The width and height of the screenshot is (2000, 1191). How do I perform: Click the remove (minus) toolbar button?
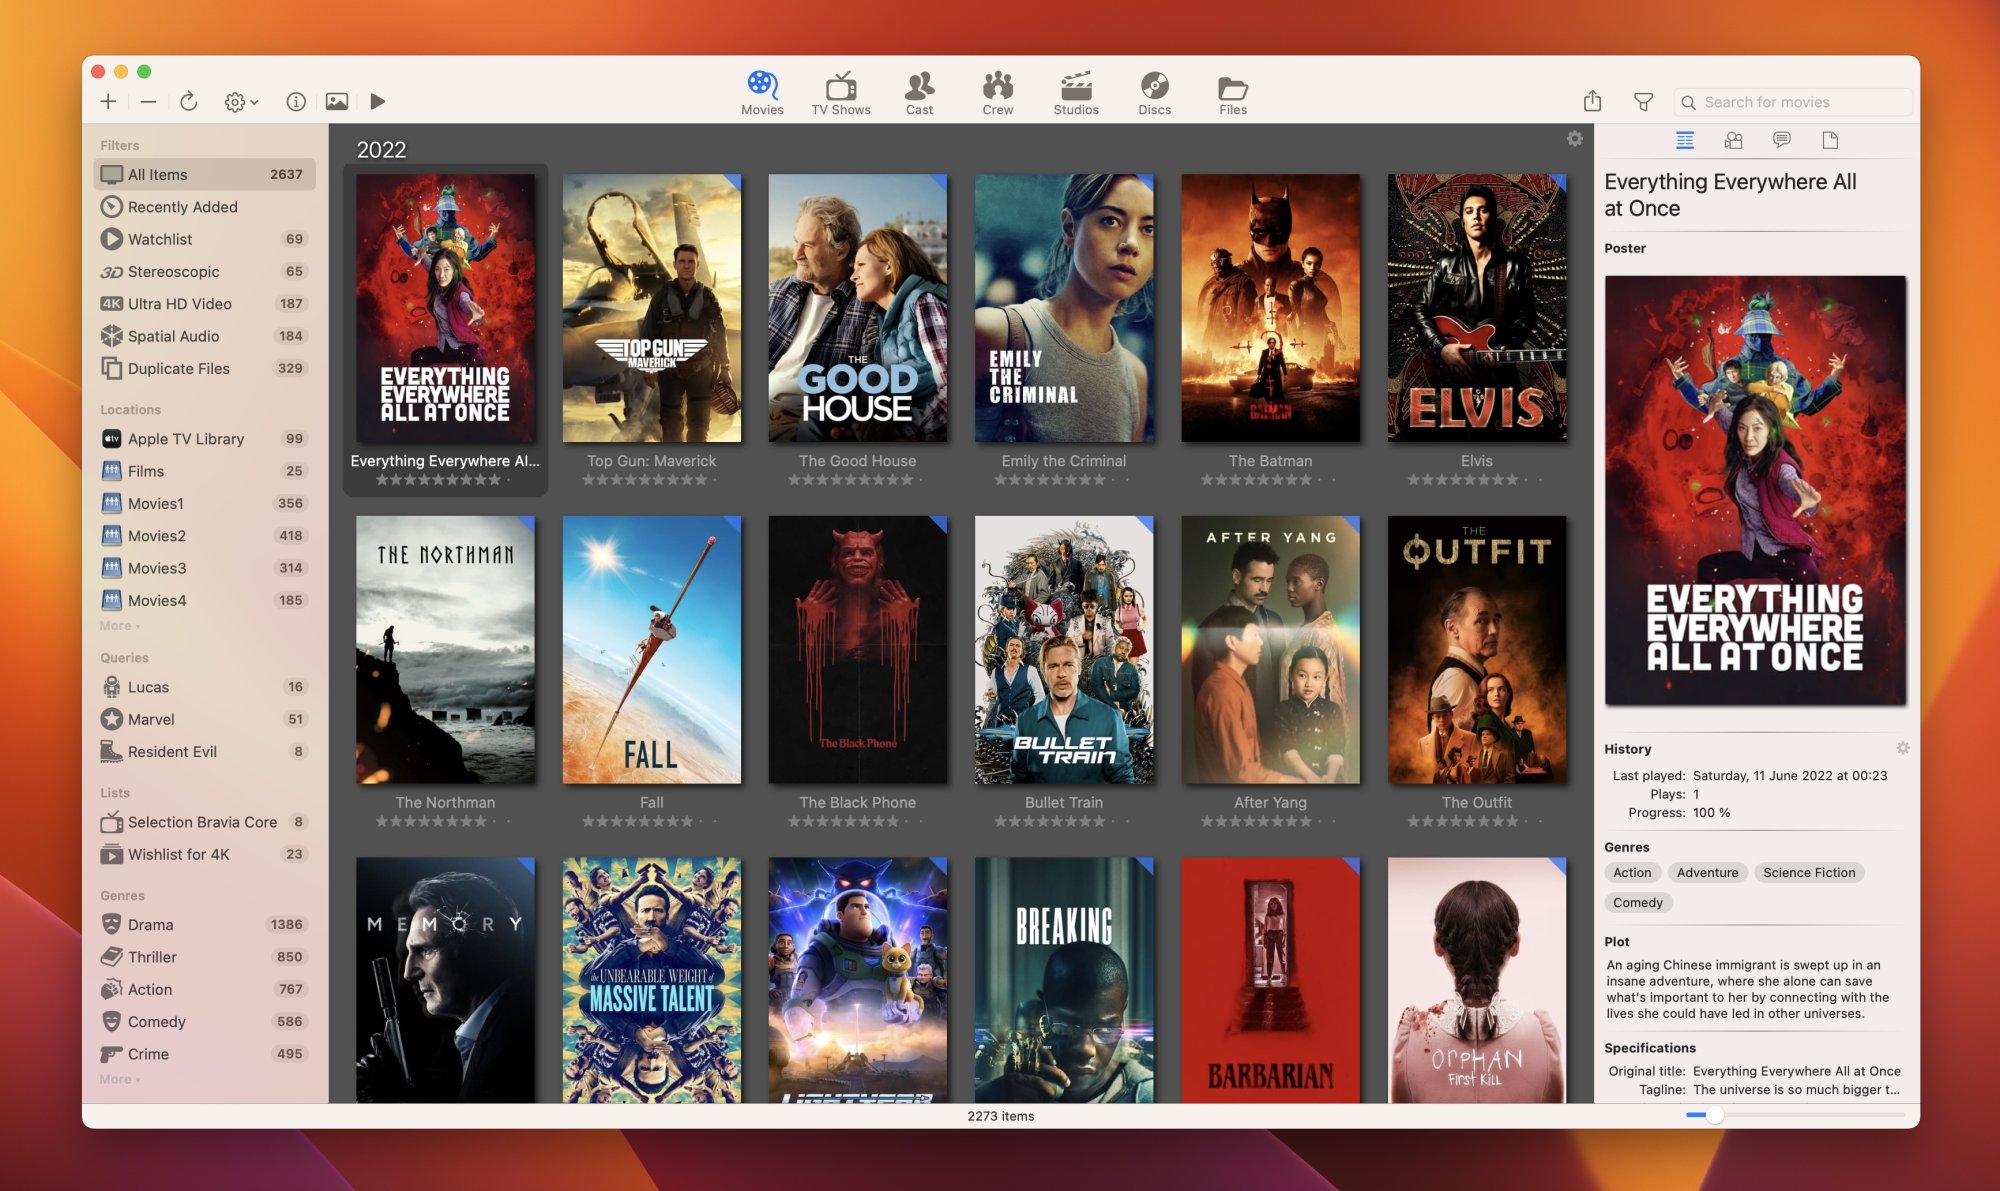pos(148,101)
